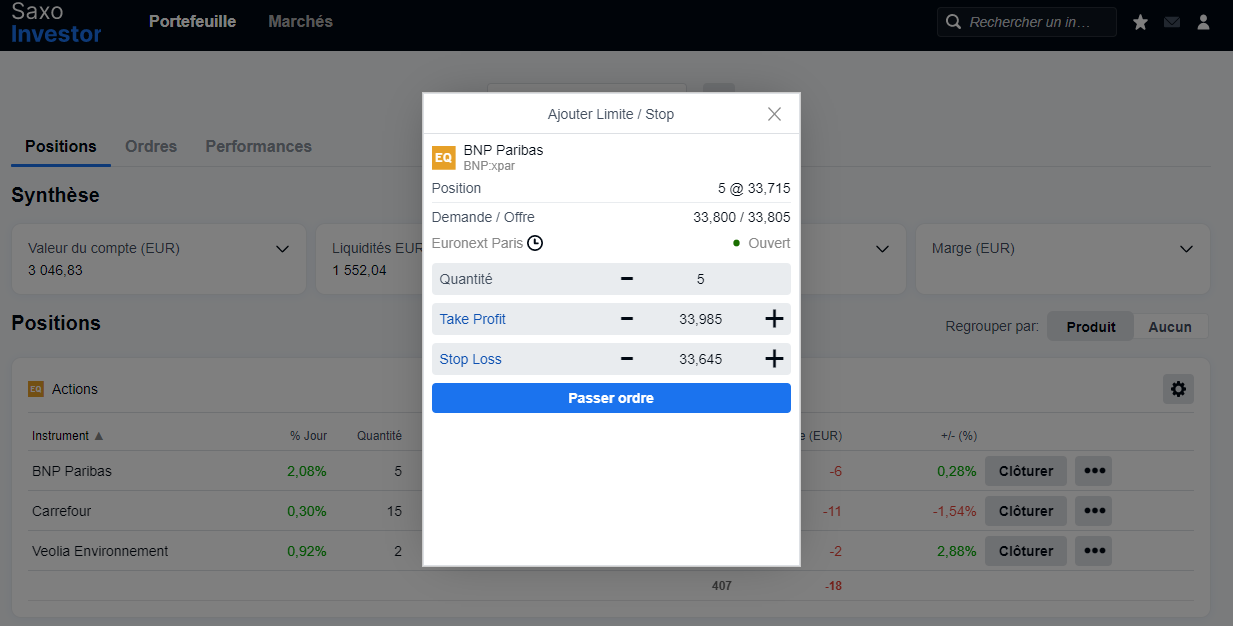Click the Passer ordre button
Viewport: 1233px width, 626px height.
pyautogui.click(x=611, y=398)
